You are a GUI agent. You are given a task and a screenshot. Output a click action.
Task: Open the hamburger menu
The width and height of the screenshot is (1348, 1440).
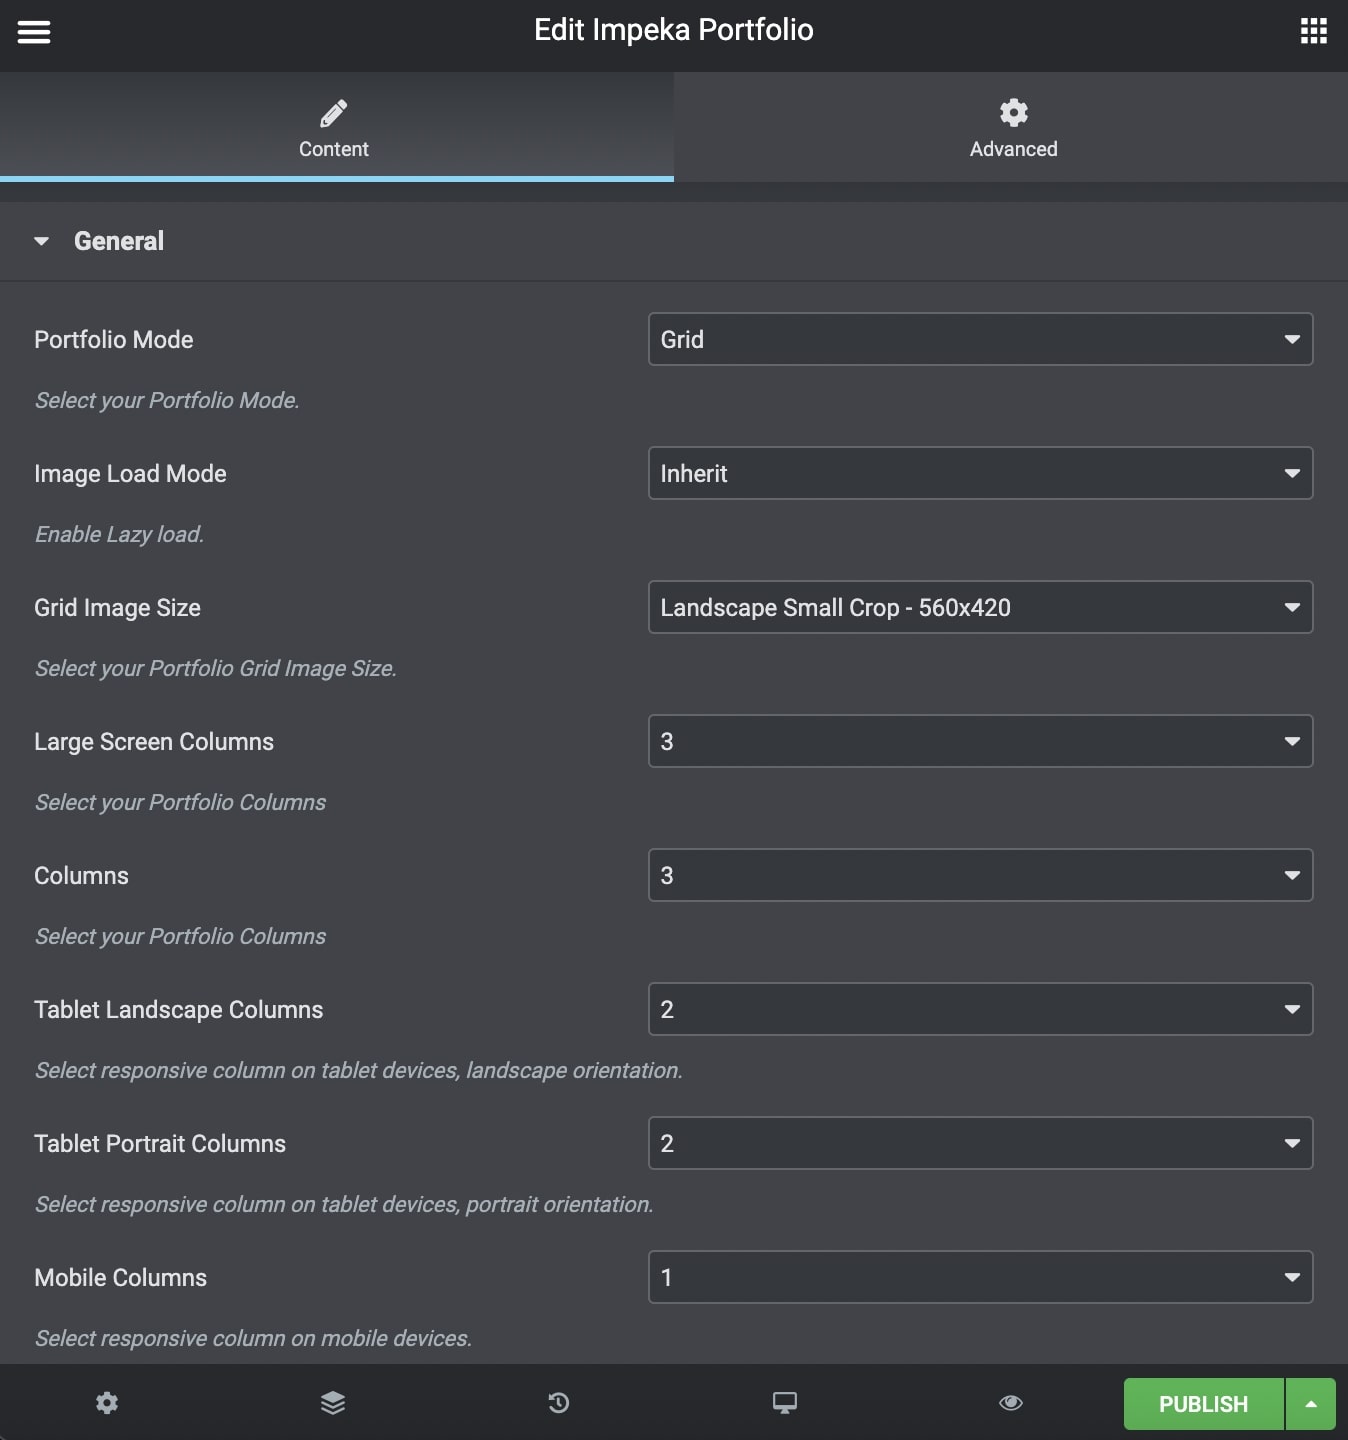coord(34,32)
